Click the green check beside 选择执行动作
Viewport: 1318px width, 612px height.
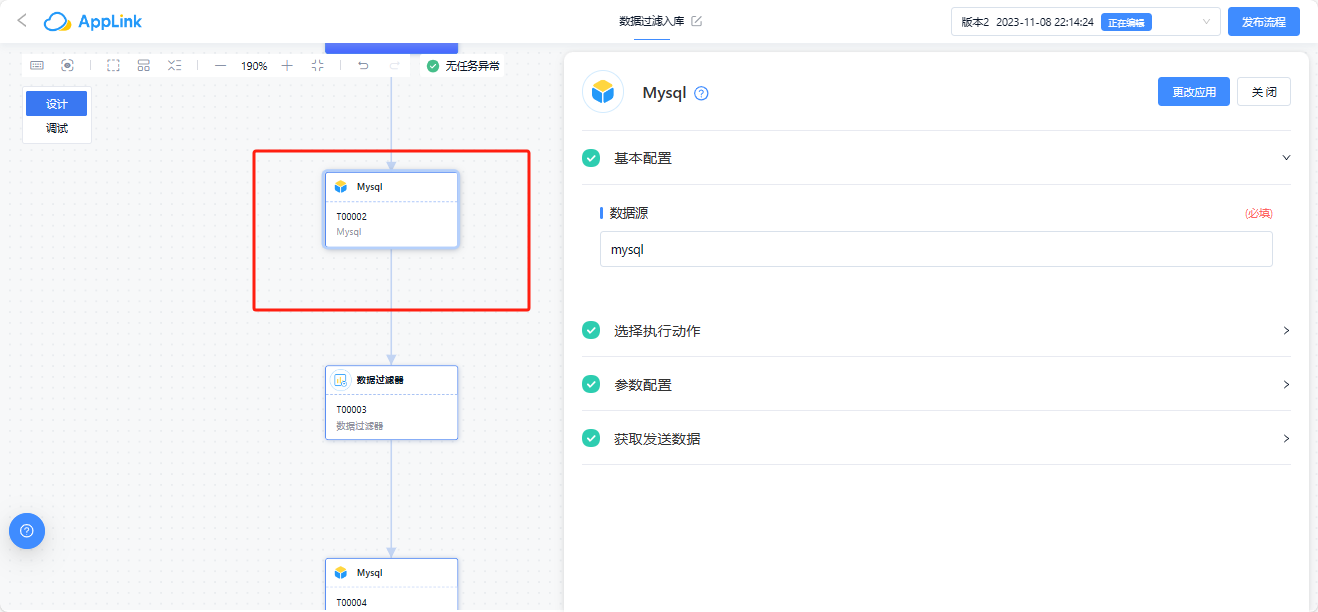click(x=591, y=330)
